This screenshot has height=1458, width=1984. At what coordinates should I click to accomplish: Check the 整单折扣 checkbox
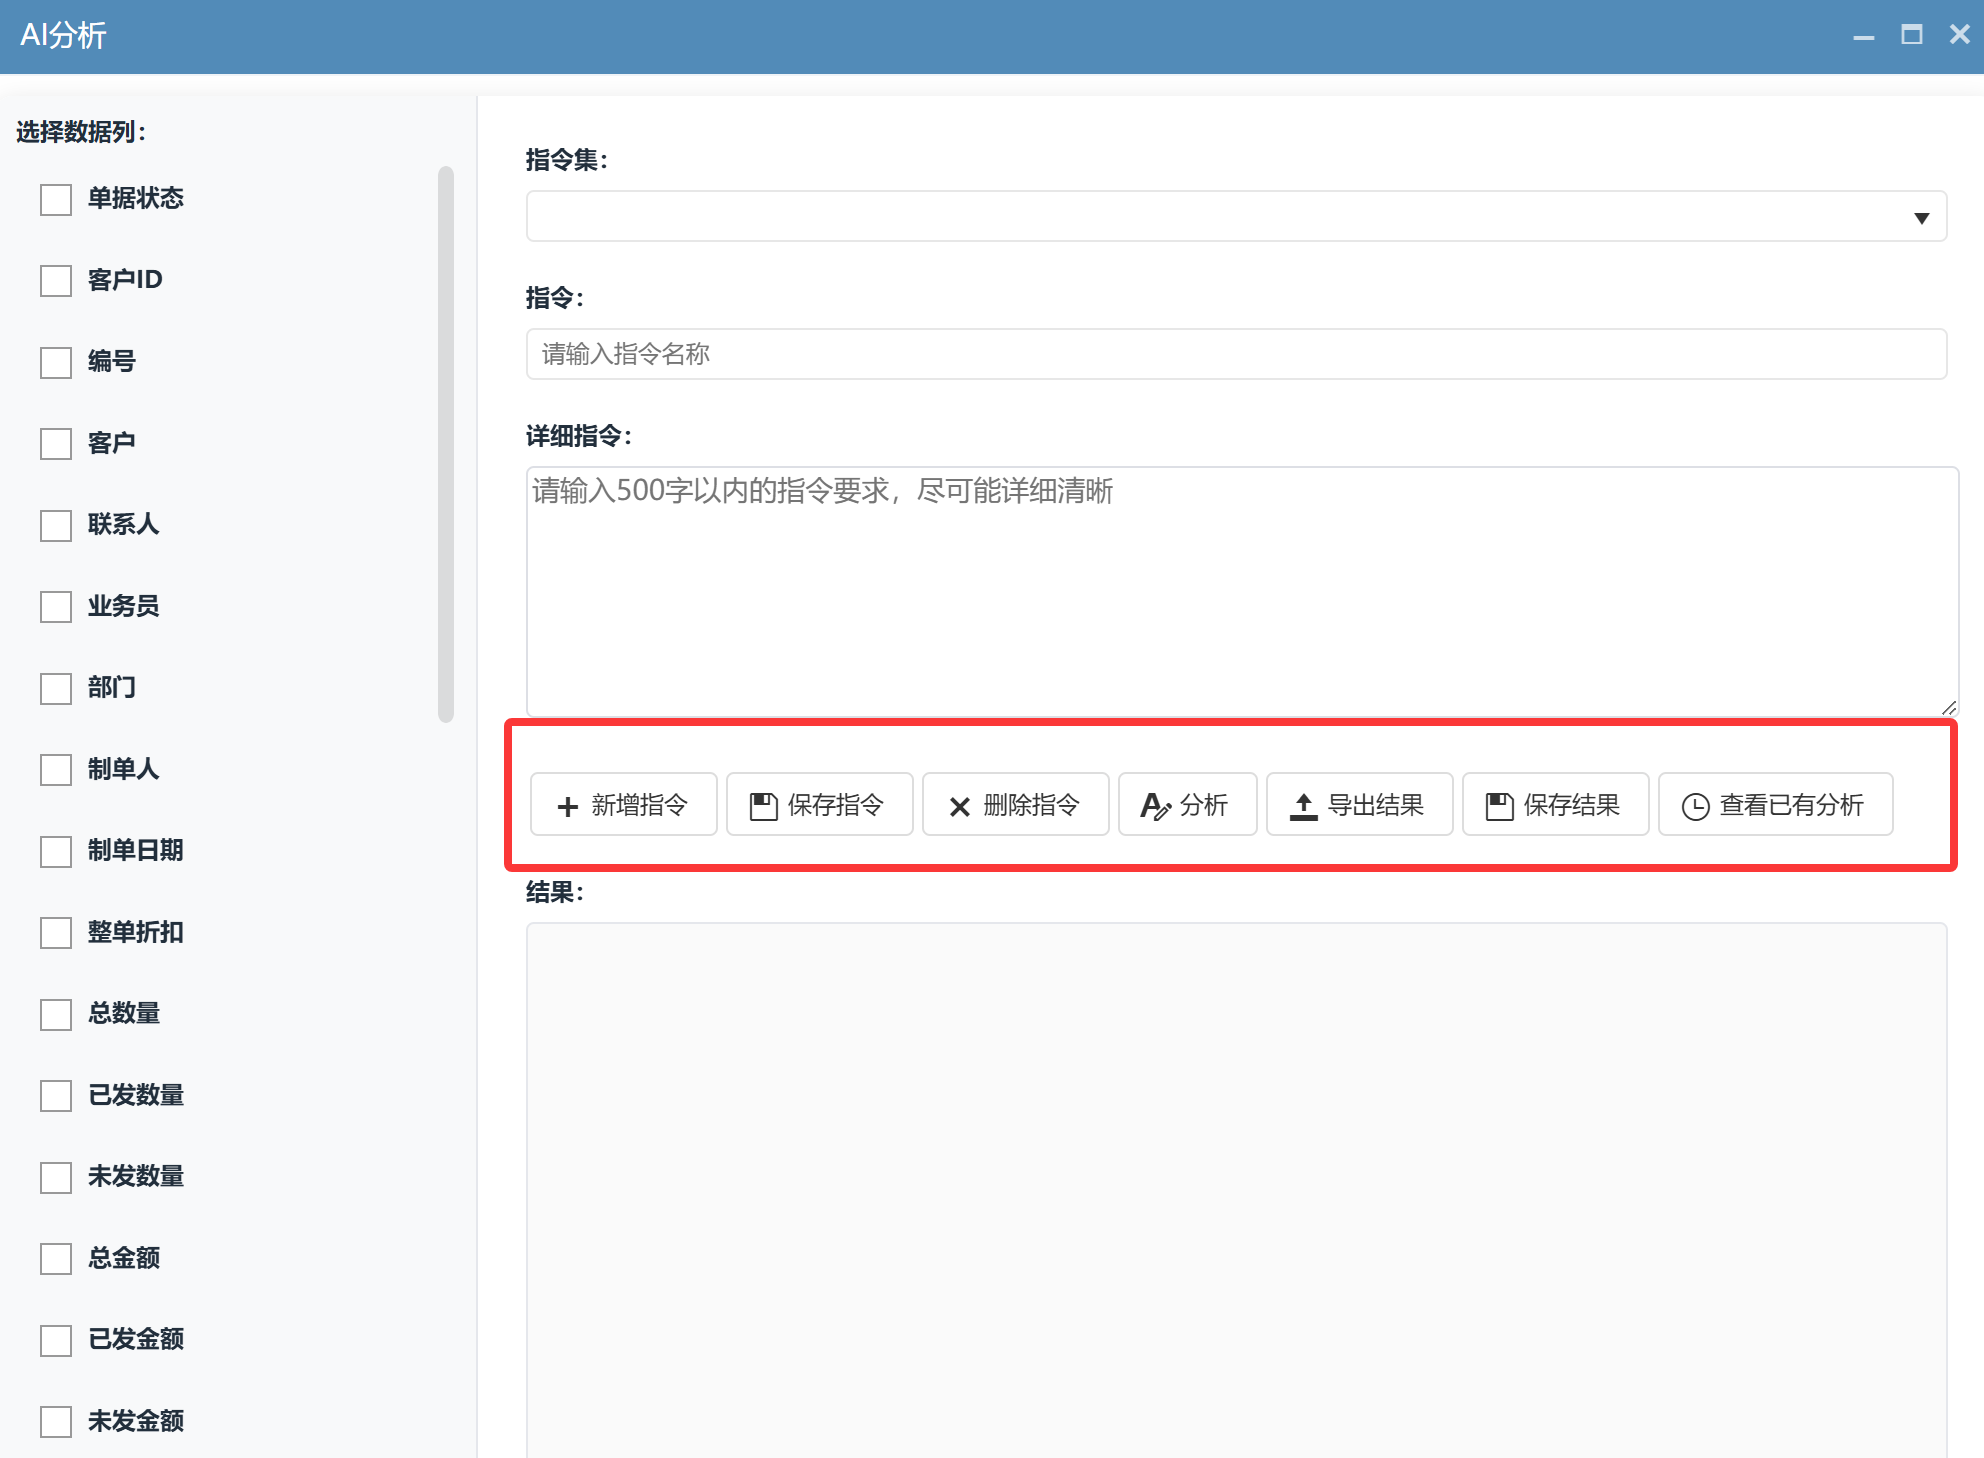(56, 932)
